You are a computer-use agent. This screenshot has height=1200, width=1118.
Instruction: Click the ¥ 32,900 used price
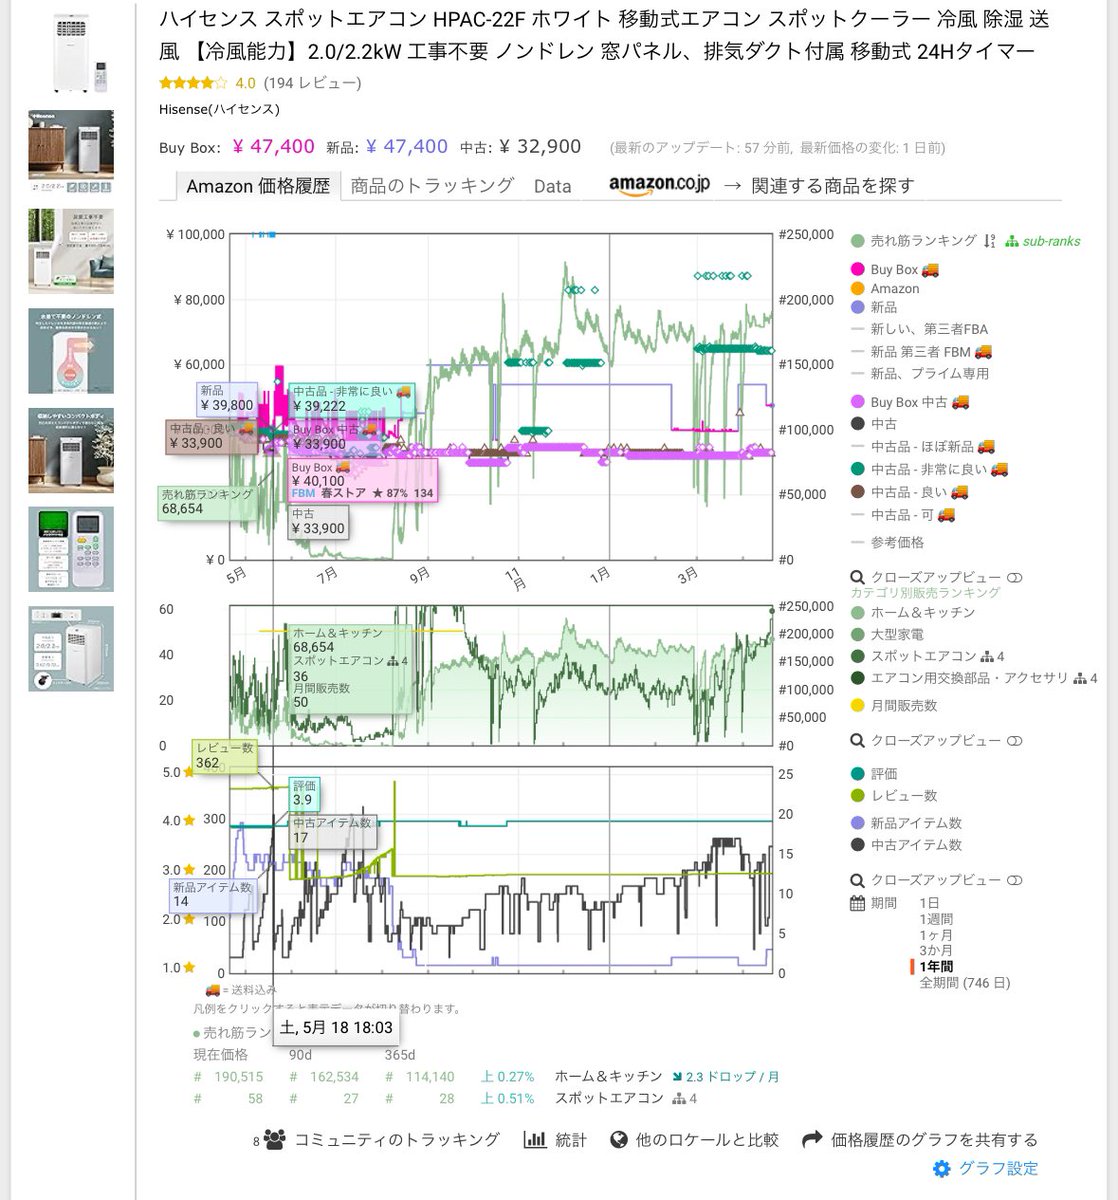(x=539, y=146)
